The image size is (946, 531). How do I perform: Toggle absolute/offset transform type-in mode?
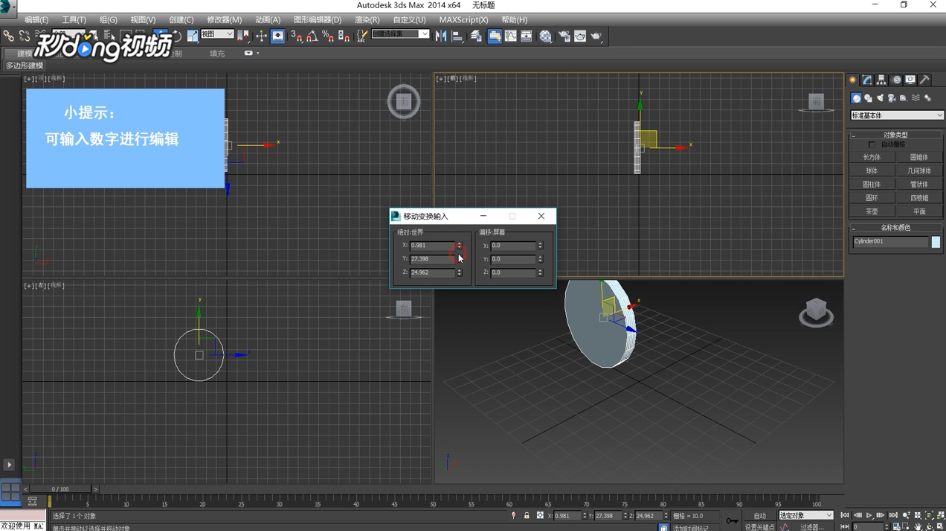(x=540, y=515)
